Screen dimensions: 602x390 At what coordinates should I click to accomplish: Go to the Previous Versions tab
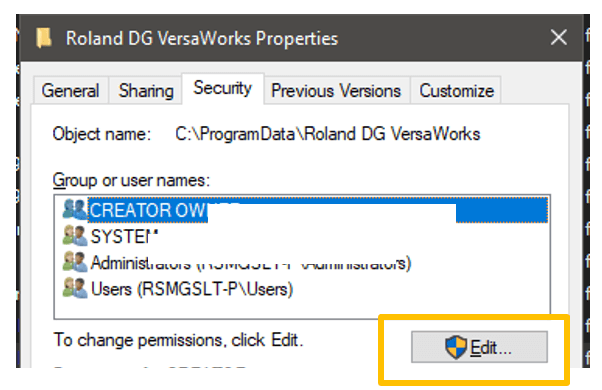click(336, 91)
